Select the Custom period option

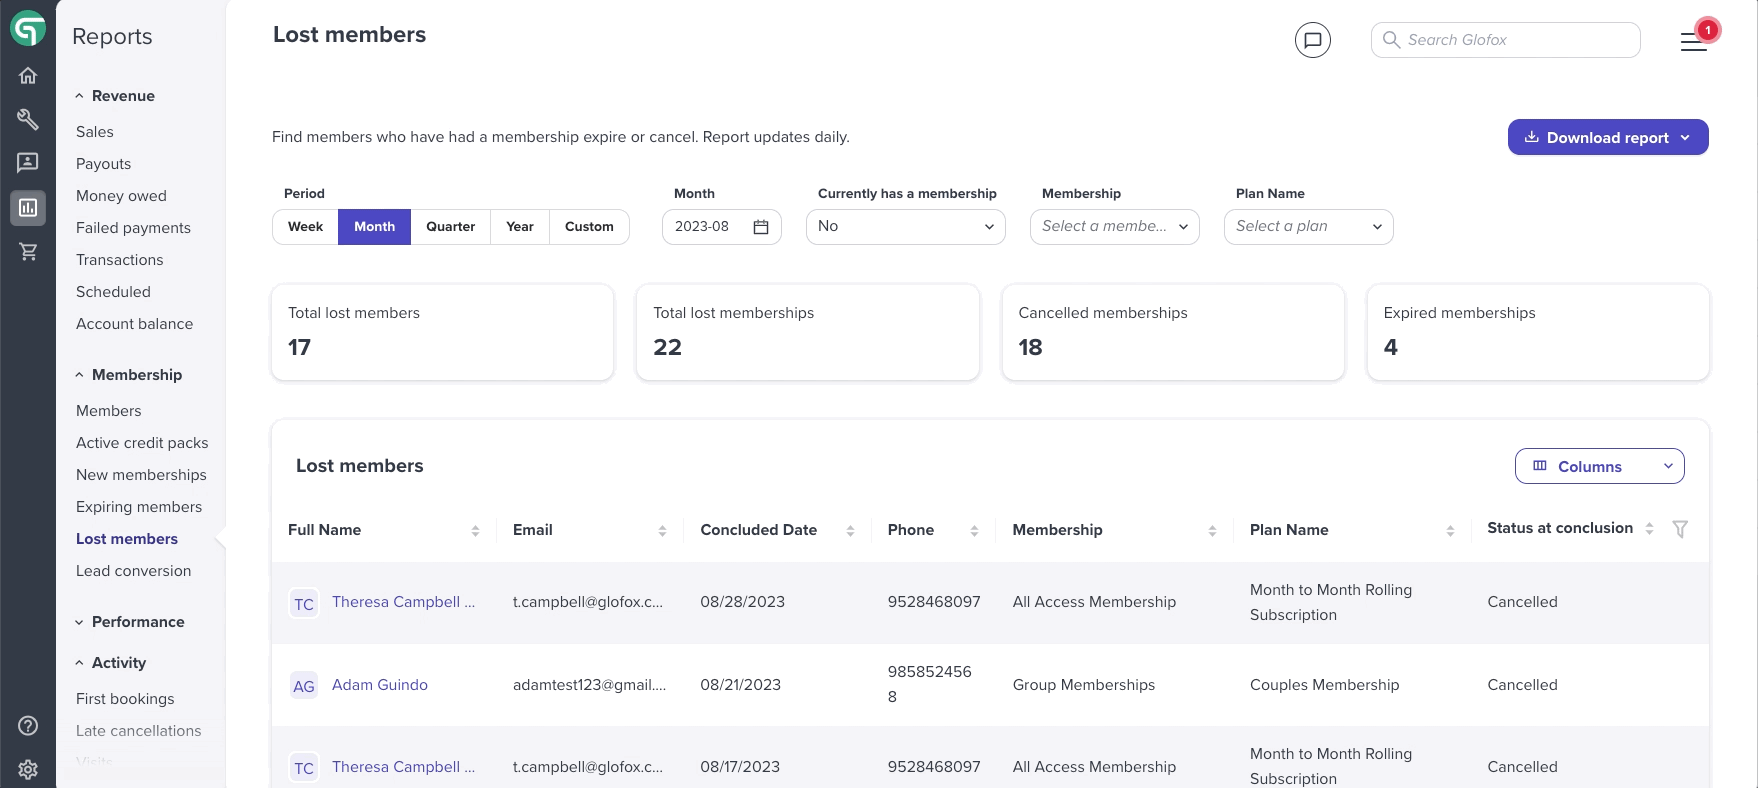589,227
